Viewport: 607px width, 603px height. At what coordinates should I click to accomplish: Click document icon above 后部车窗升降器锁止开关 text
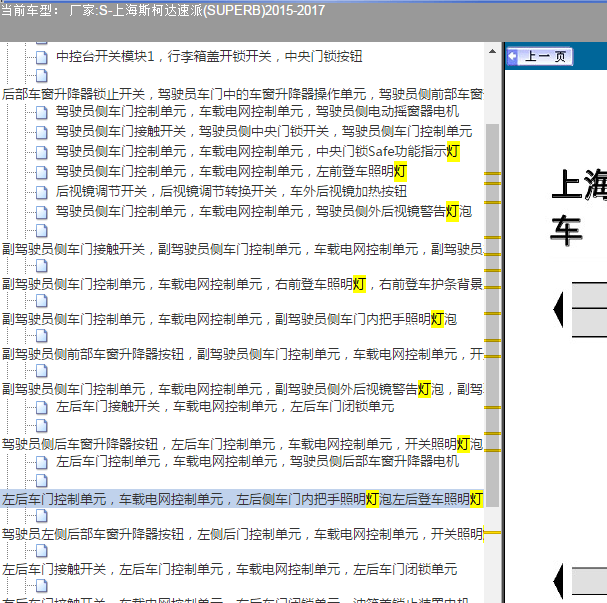coord(42,76)
